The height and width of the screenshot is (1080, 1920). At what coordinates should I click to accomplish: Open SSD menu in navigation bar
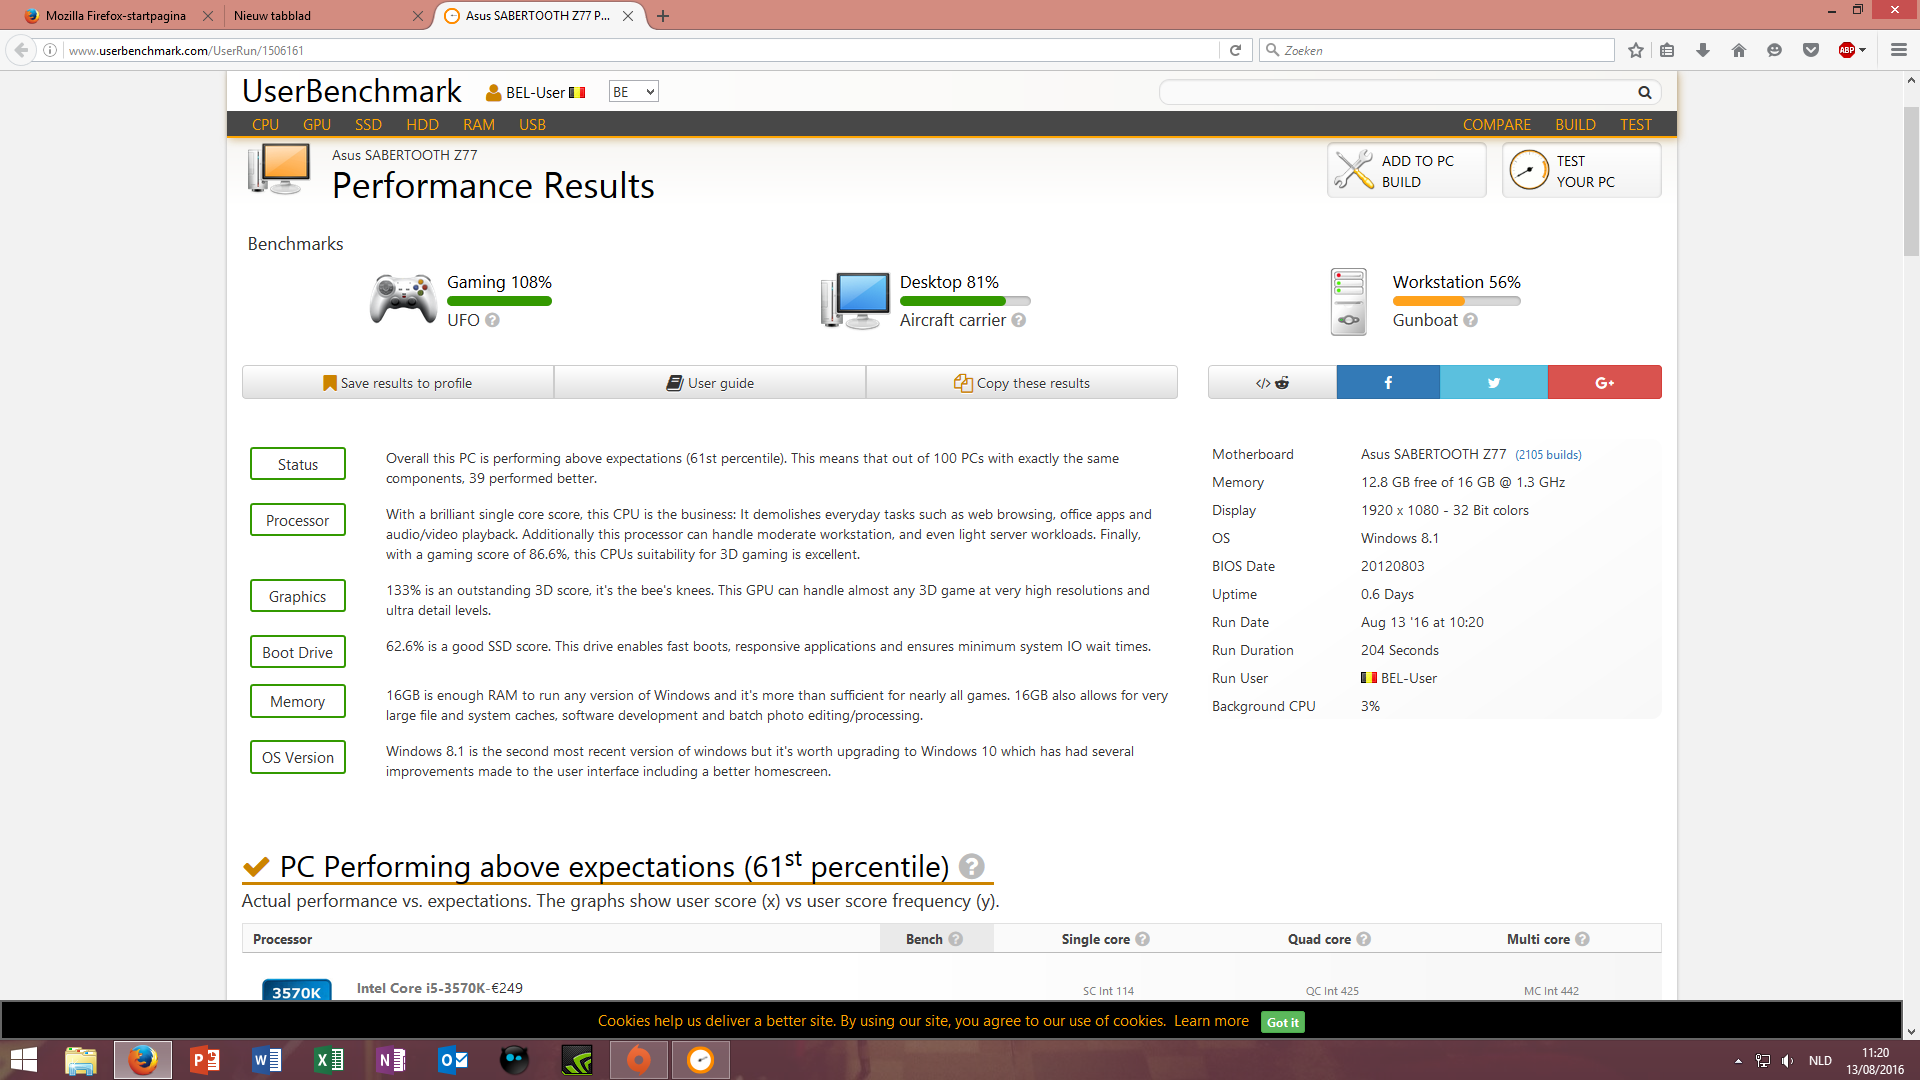[368, 124]
